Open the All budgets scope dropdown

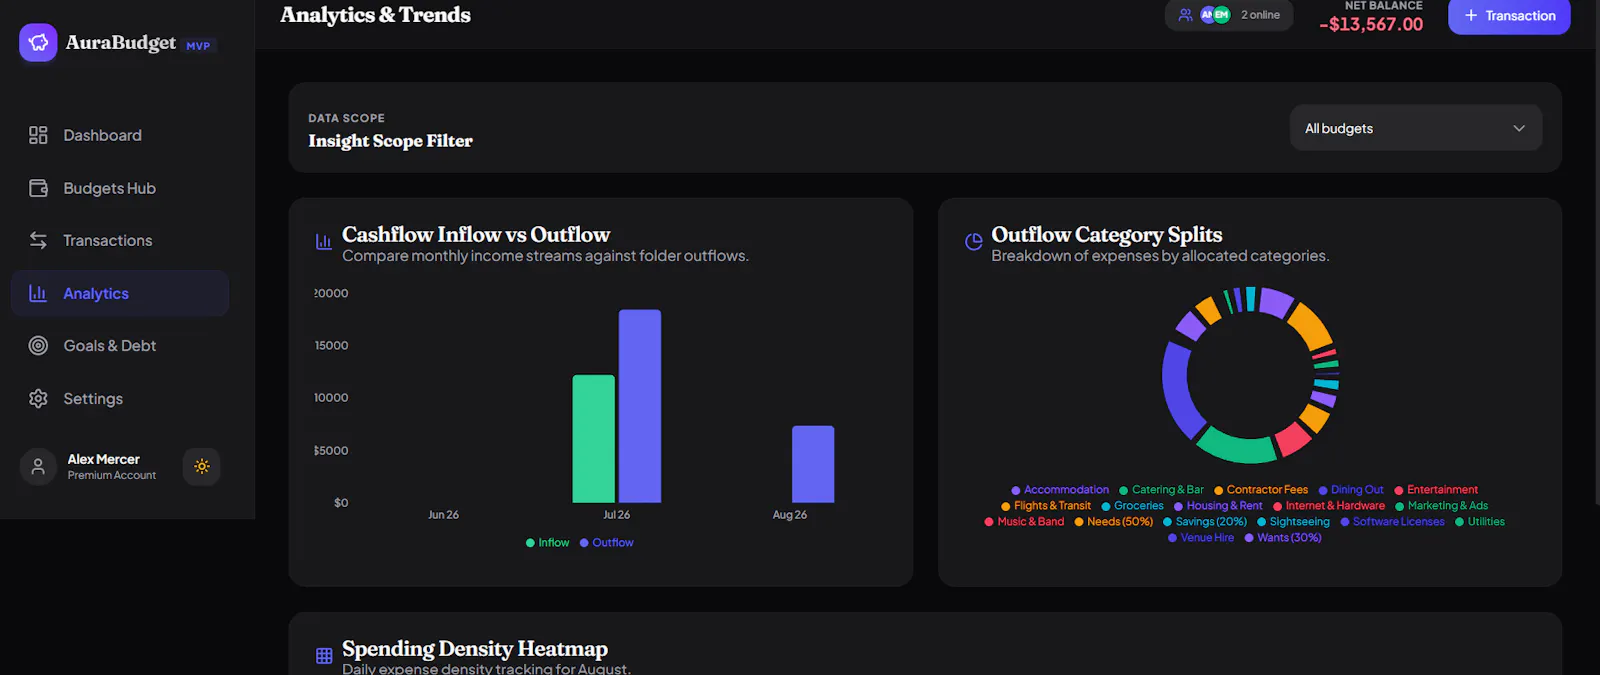(x=1415, y=128)
